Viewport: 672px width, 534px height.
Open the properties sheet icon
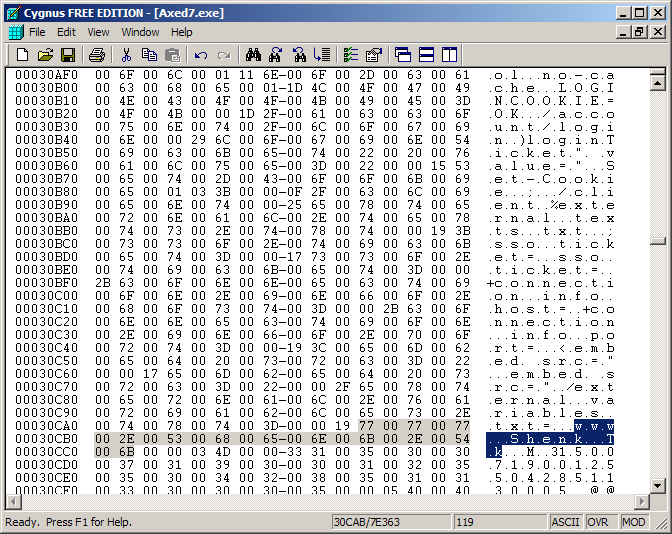tap(374, 55)
